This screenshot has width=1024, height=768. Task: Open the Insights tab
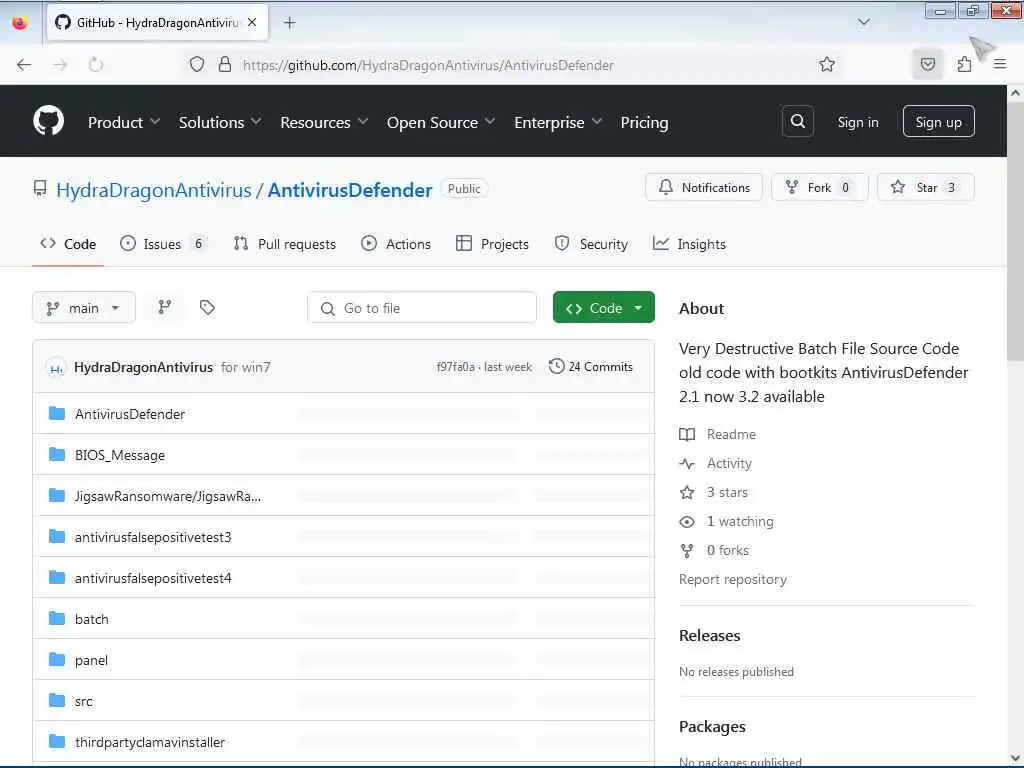[689, 244]
